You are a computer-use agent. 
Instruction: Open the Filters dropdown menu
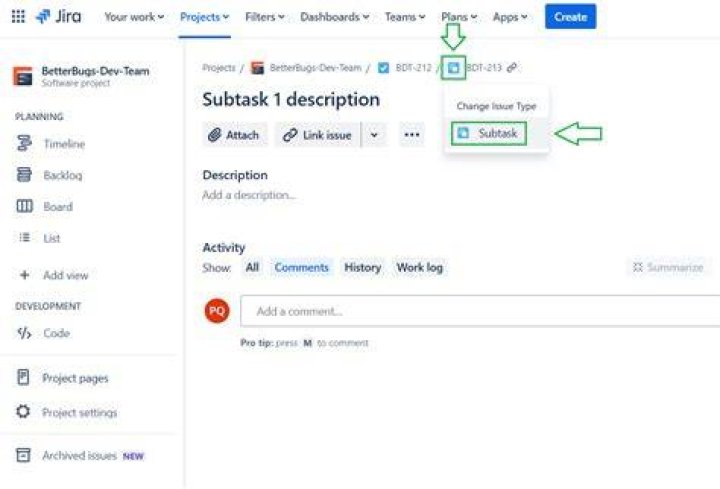click(264, 17)
